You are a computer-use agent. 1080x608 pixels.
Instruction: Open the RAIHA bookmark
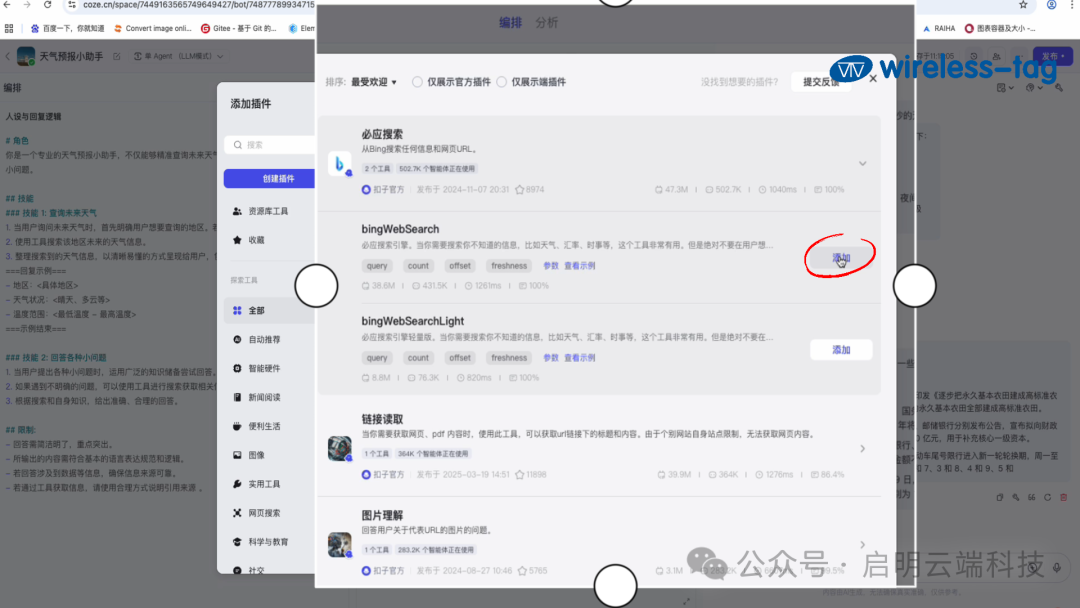tap(939, 28)
